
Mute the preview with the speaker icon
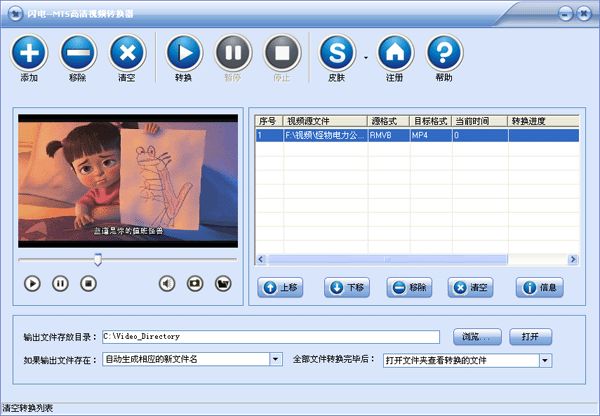pos(167,283)
